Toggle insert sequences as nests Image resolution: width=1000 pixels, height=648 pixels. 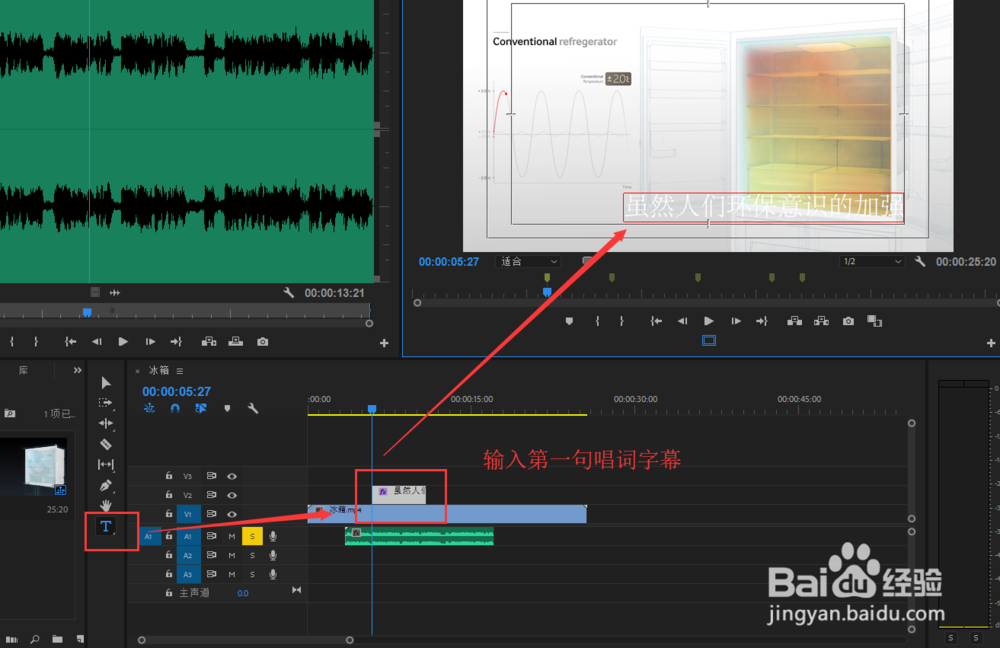coord(149,408)
